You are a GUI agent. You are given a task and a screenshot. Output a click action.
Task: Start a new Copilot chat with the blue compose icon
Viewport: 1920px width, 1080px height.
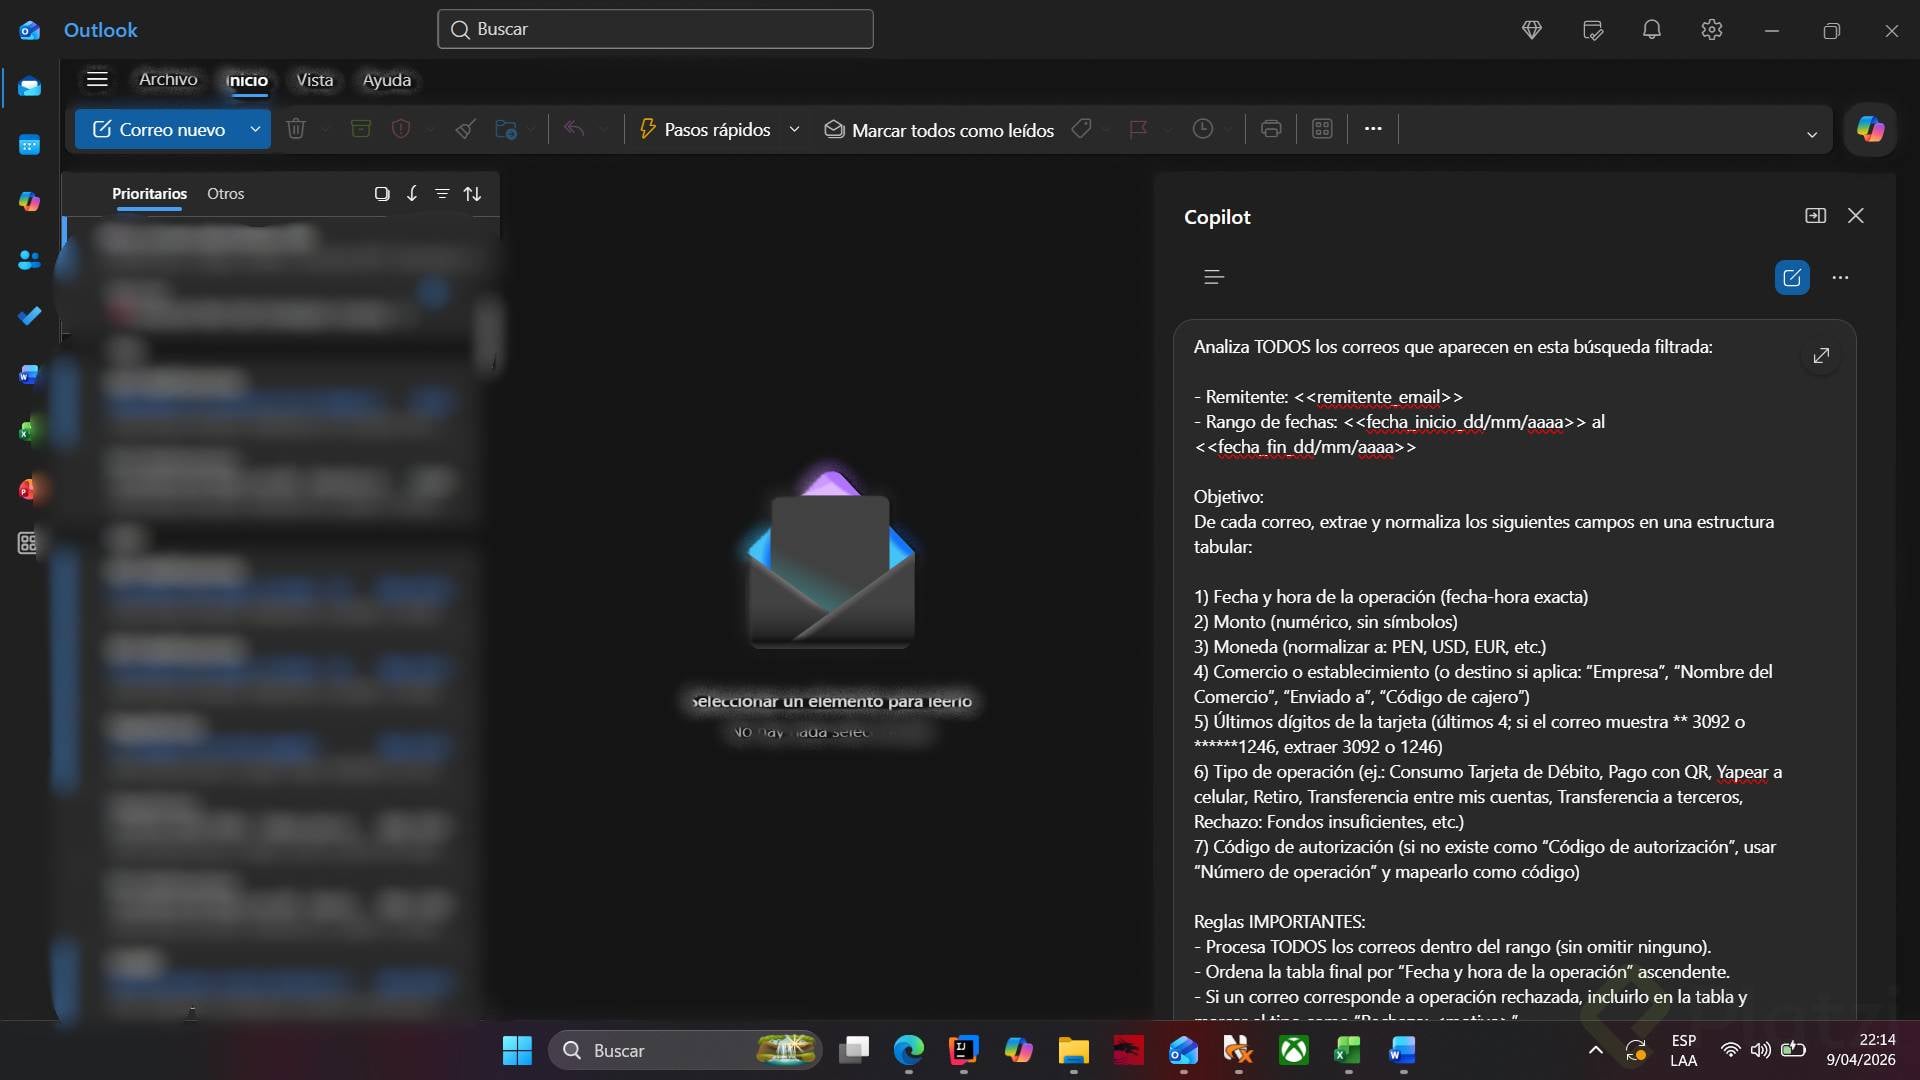(x=1791, y=277)
